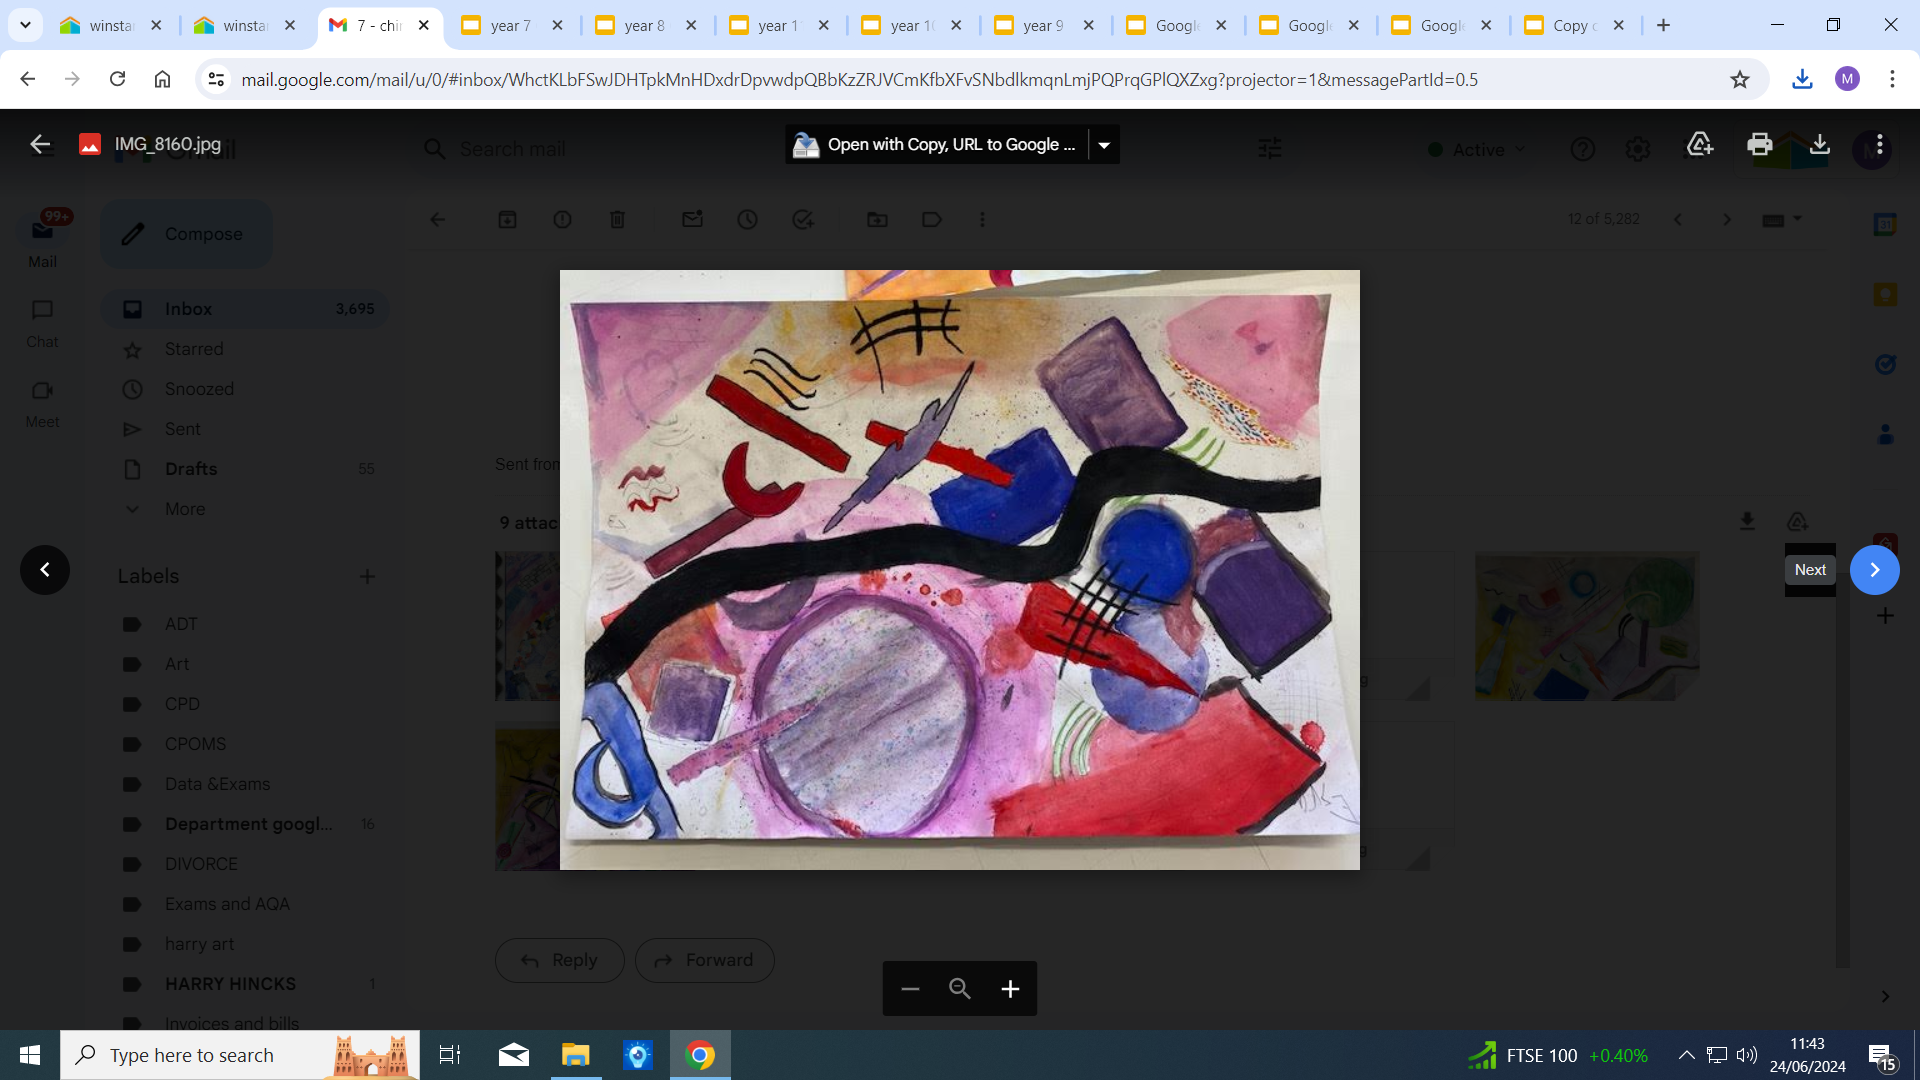Go to next attachment image
Viewport: 1920px width, 1080px height.
1874,570
